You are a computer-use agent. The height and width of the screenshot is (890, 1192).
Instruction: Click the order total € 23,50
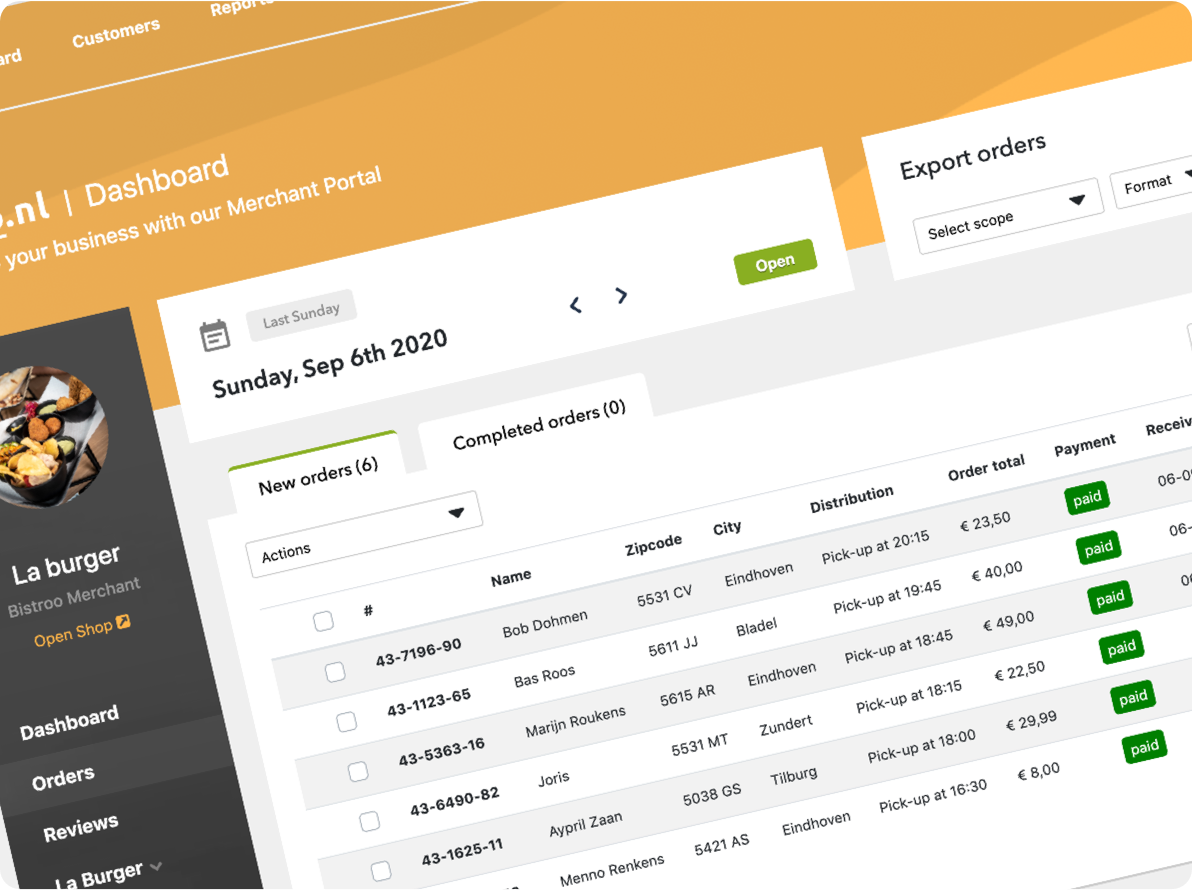pos(985,521)
